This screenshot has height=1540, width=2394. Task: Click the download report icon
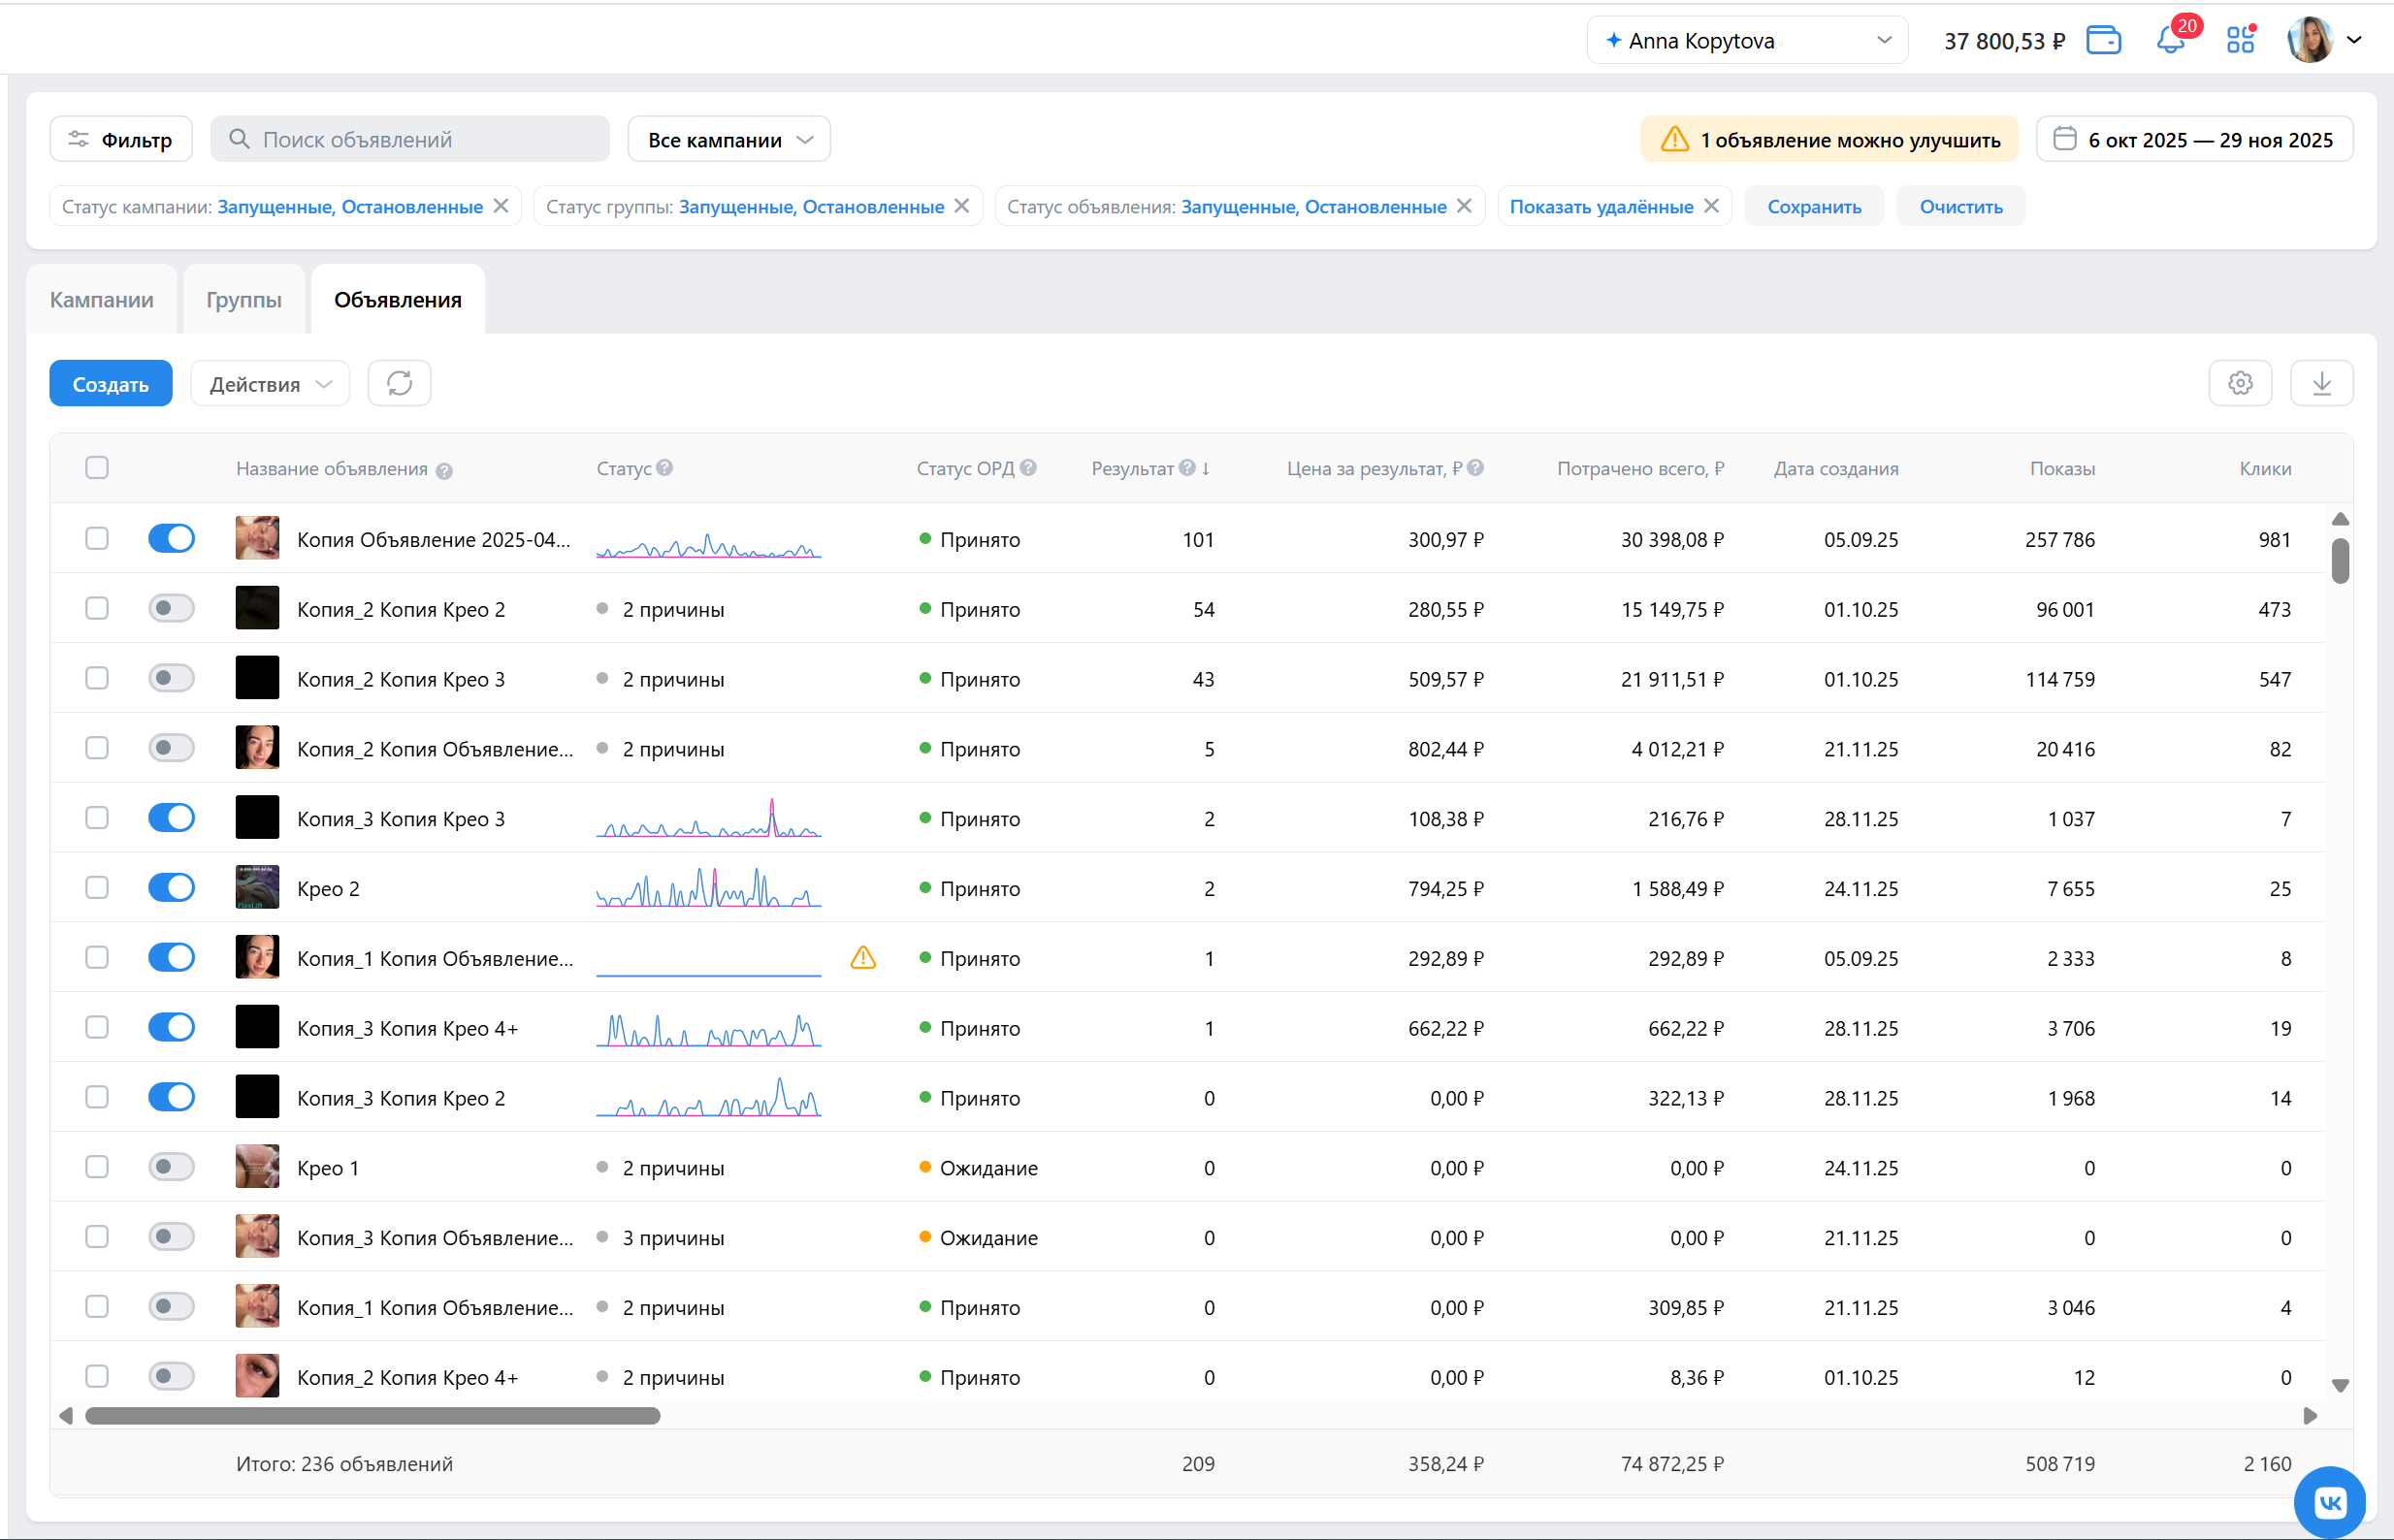point(2321,384)
